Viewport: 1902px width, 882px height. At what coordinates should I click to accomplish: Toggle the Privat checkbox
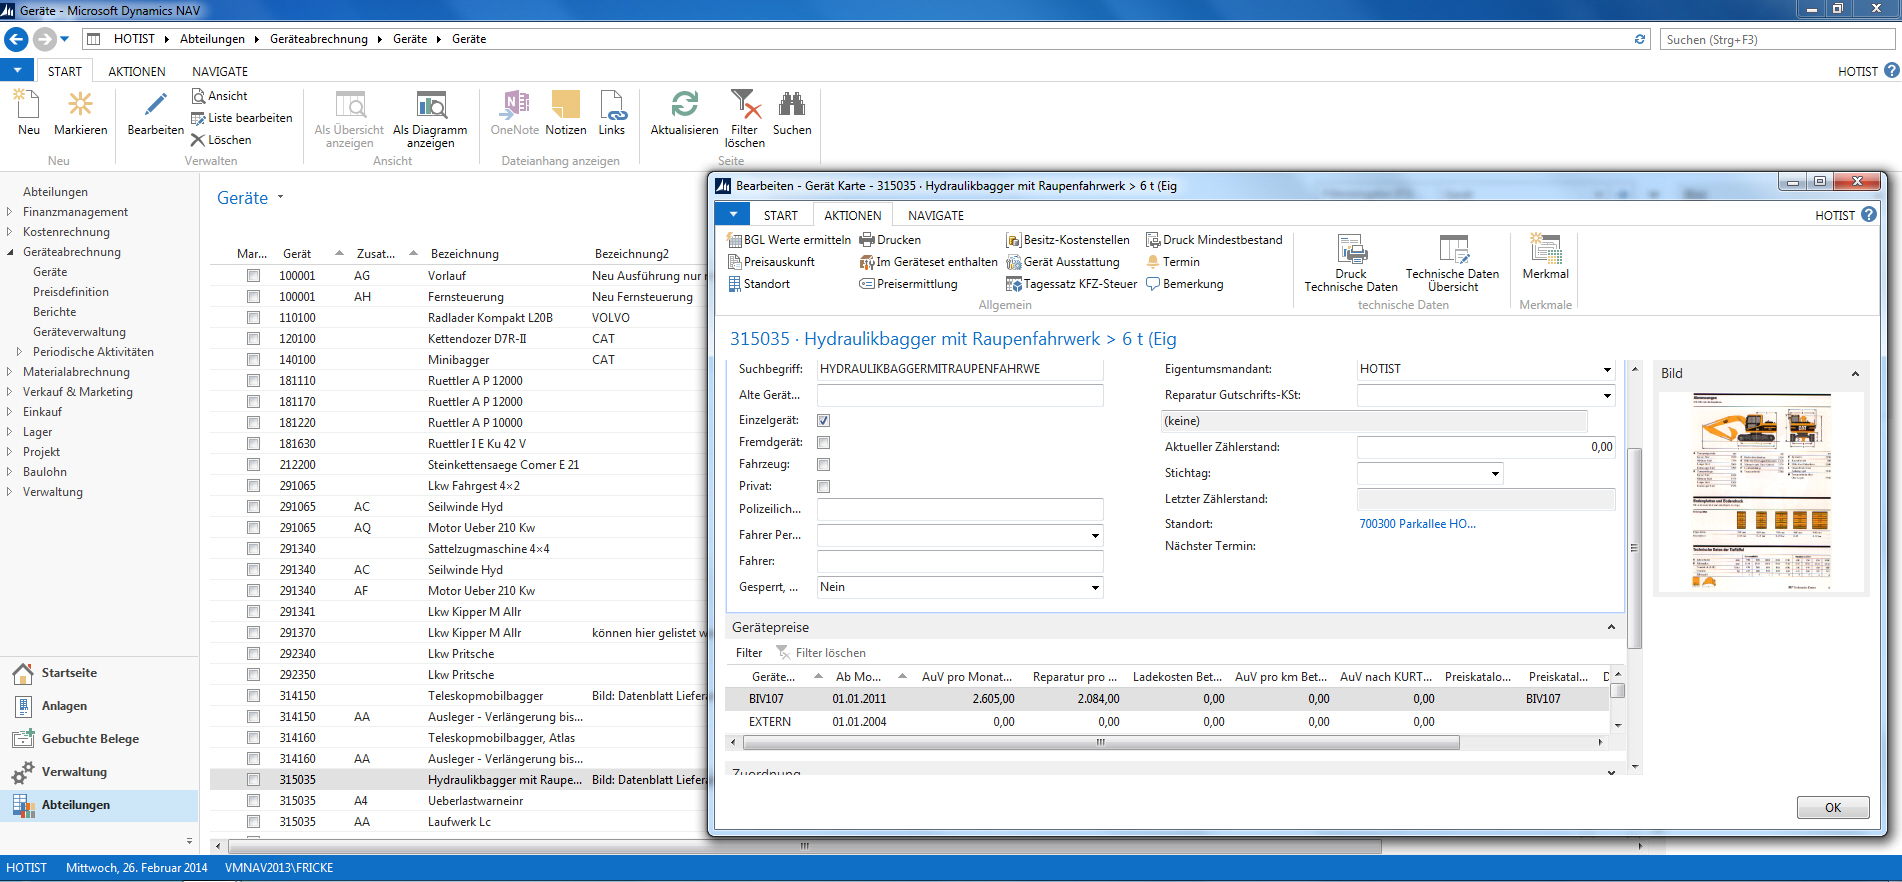click(x=823, y=487)
